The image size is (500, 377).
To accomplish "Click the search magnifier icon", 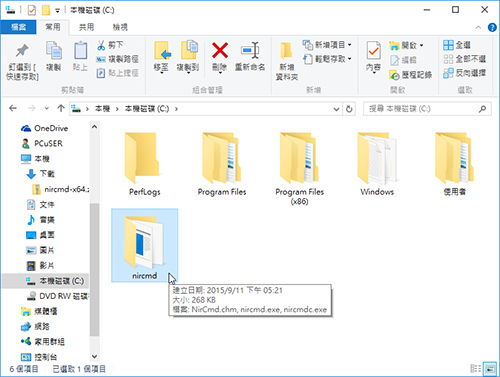I will point(482,109).
